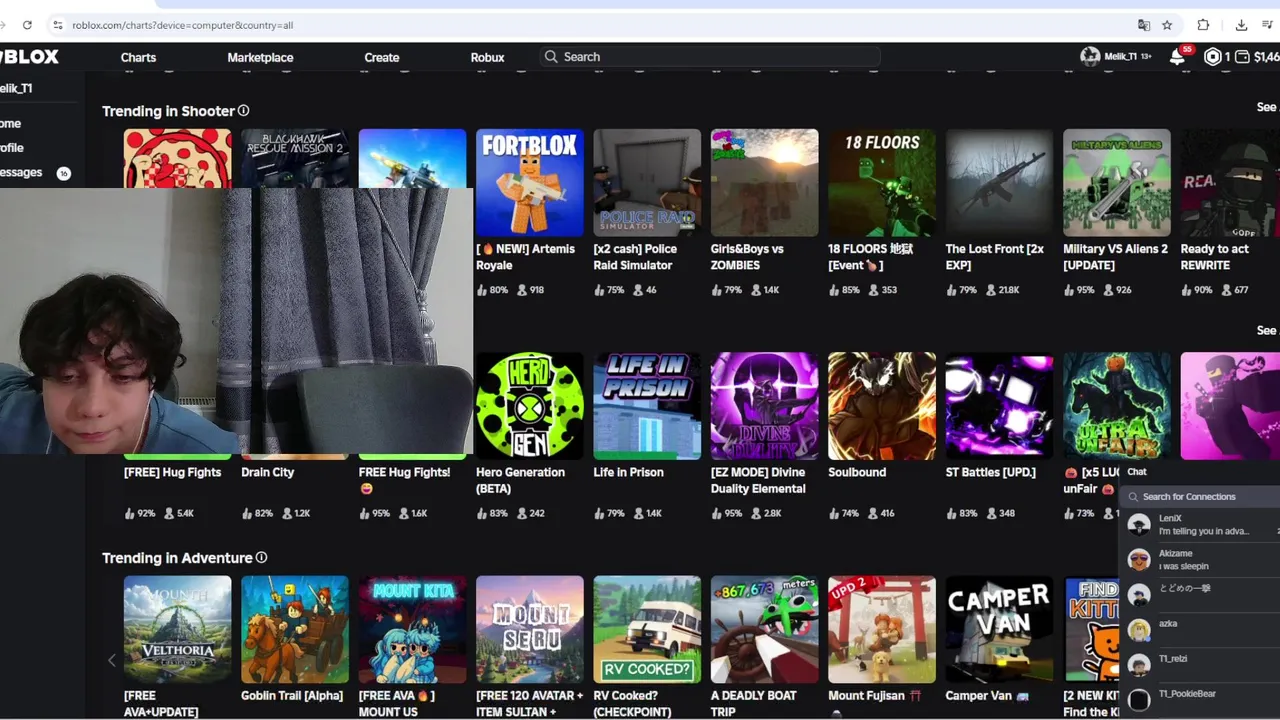
Task: Open Veltoria mountain game thumbnail
Action: coord(177,629)
